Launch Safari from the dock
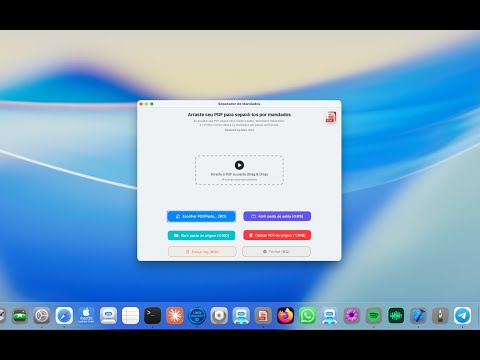 pyautogui.click(x=64, y=315)
